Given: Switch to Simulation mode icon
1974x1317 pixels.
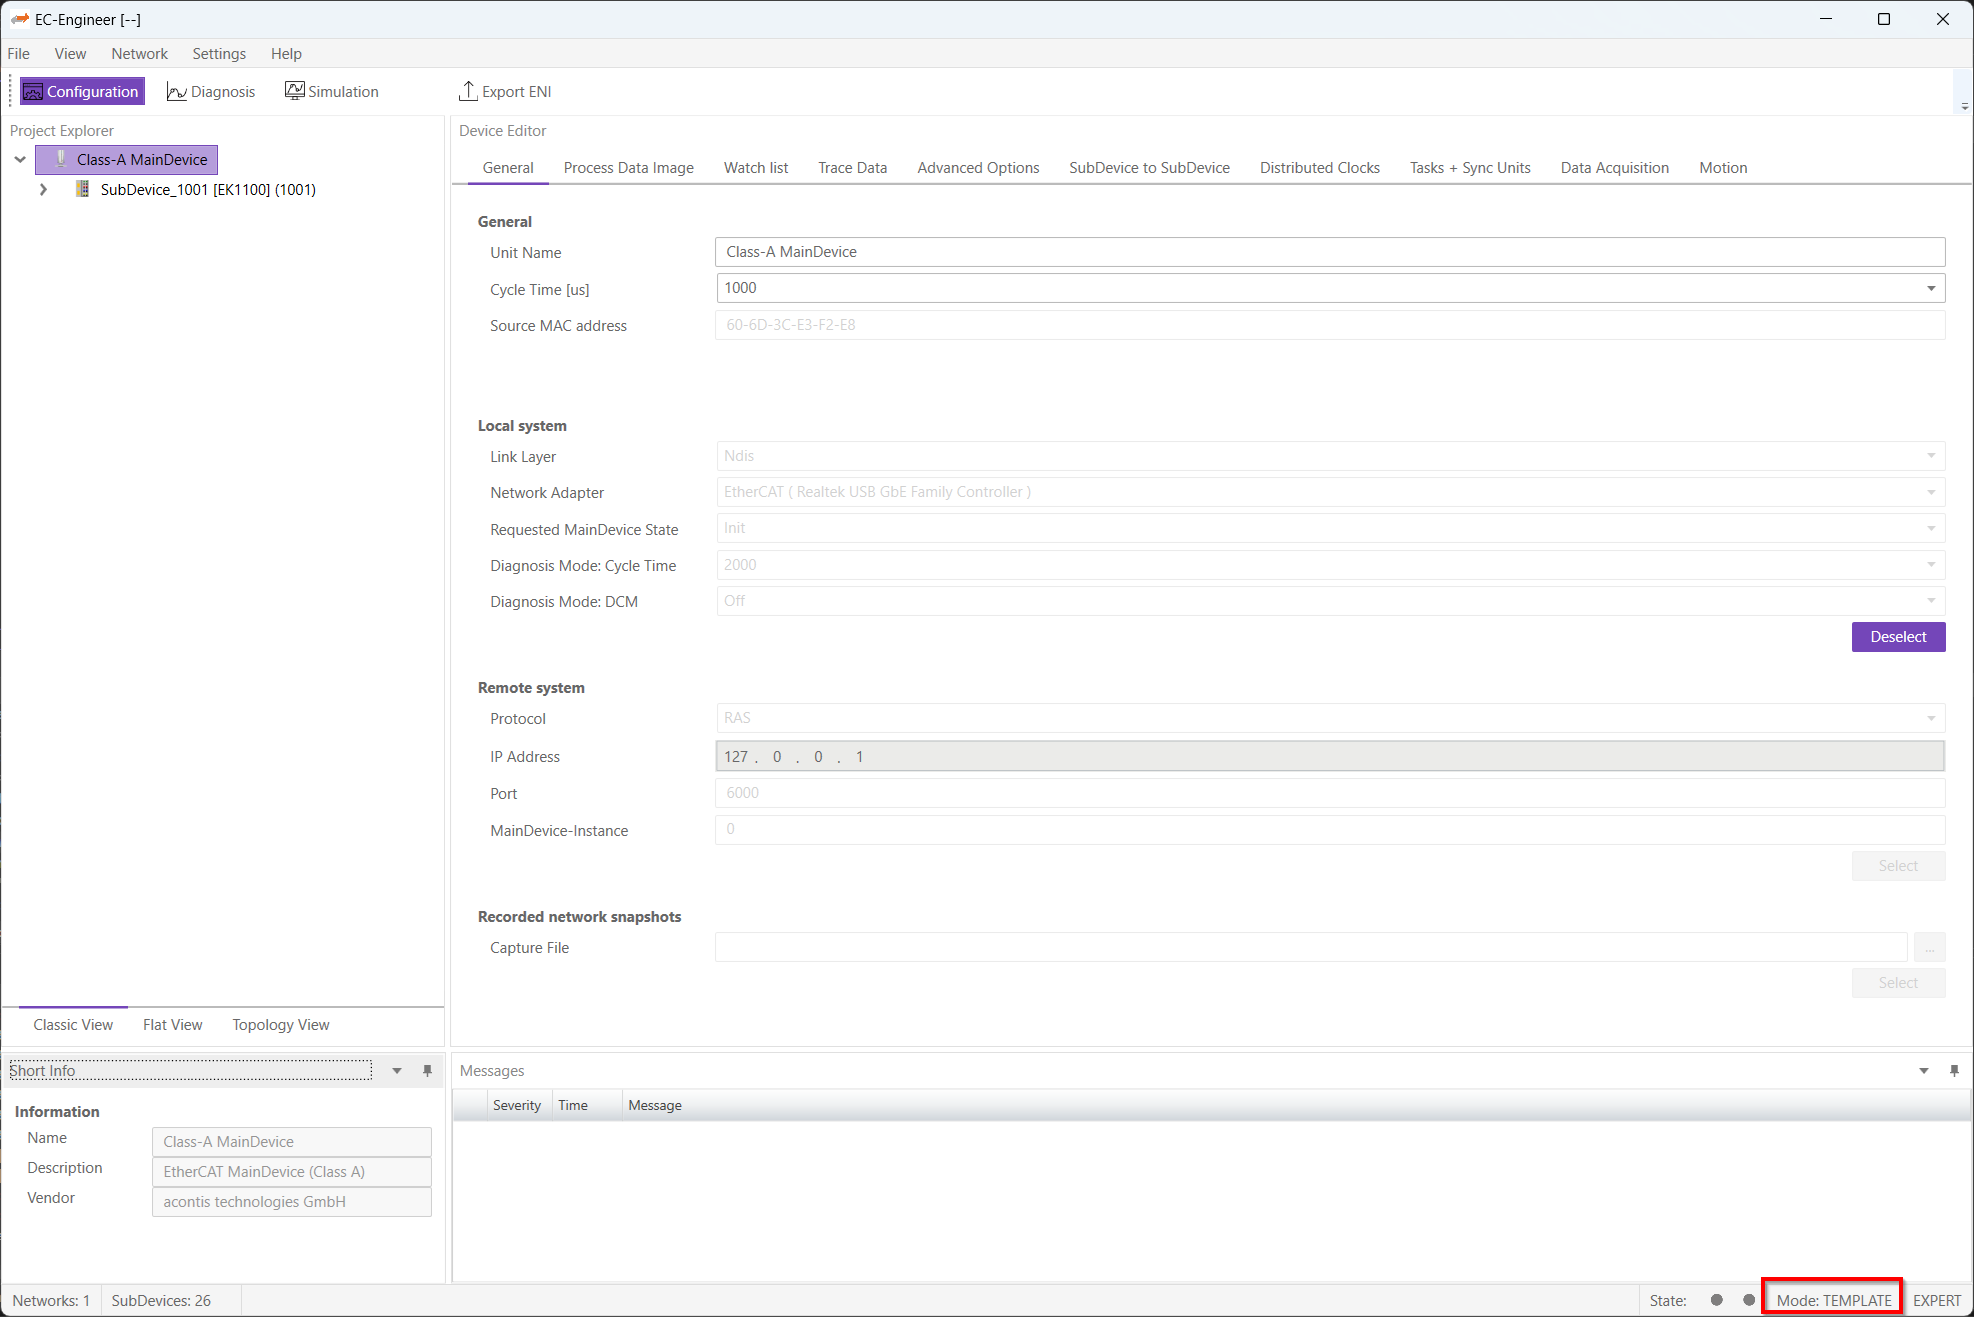Looking at the screenshot, I should [x=294, y=91].
